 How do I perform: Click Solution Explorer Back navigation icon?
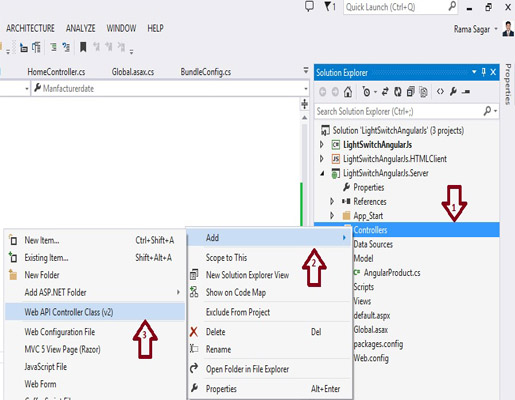[322, 91]
